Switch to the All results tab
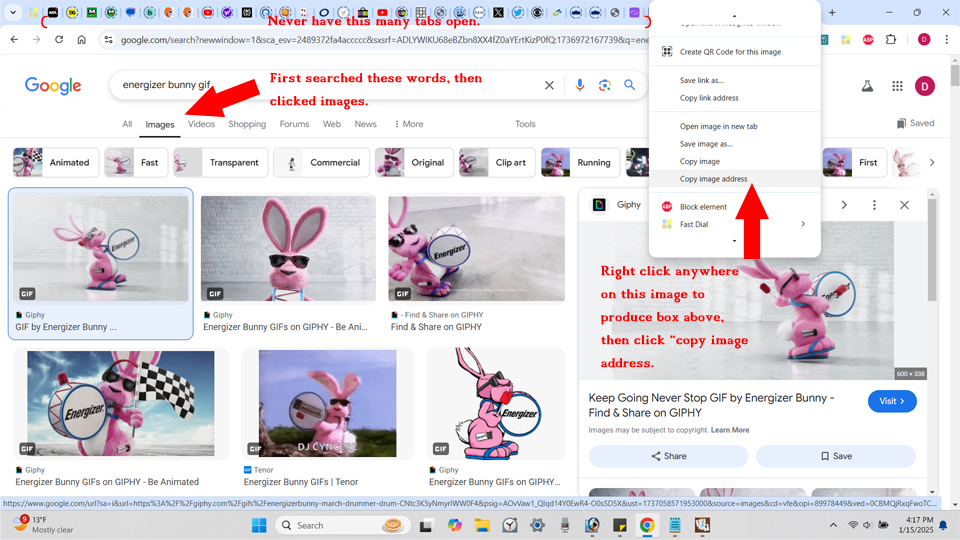Screen dimensions: 960x540 tap(127, 124)
